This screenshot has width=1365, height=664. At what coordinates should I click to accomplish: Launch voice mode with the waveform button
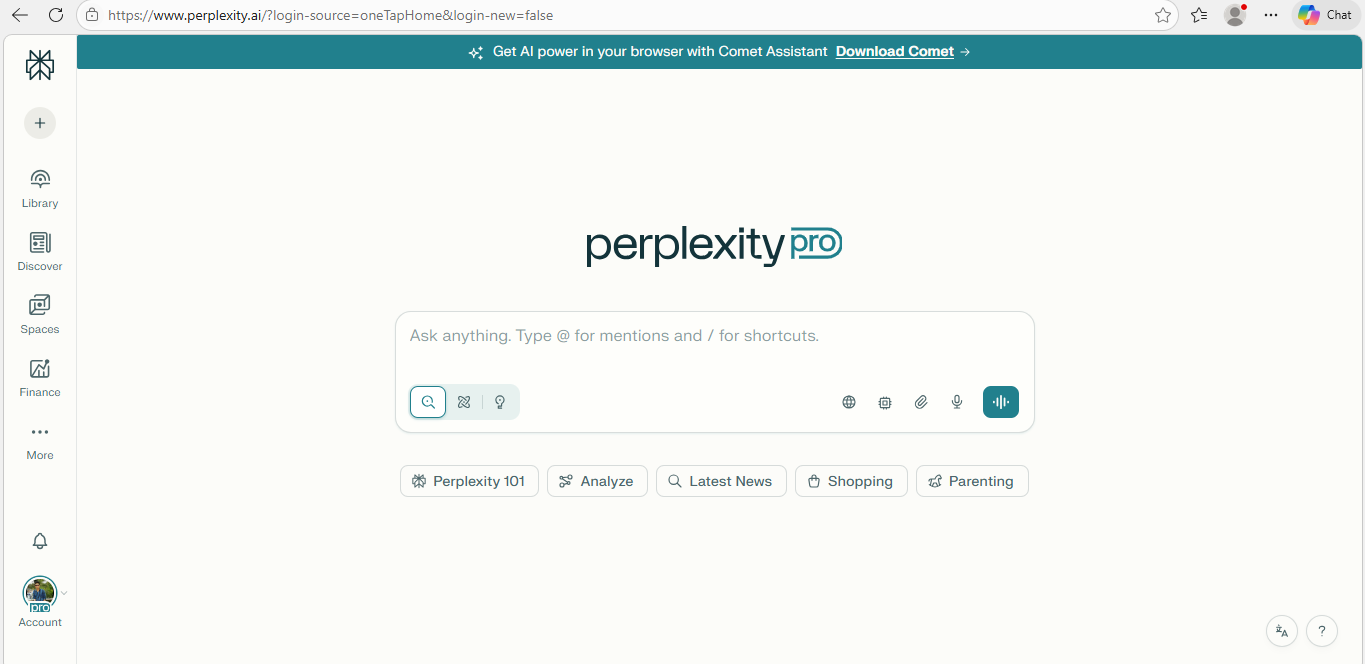[1001, 401]
